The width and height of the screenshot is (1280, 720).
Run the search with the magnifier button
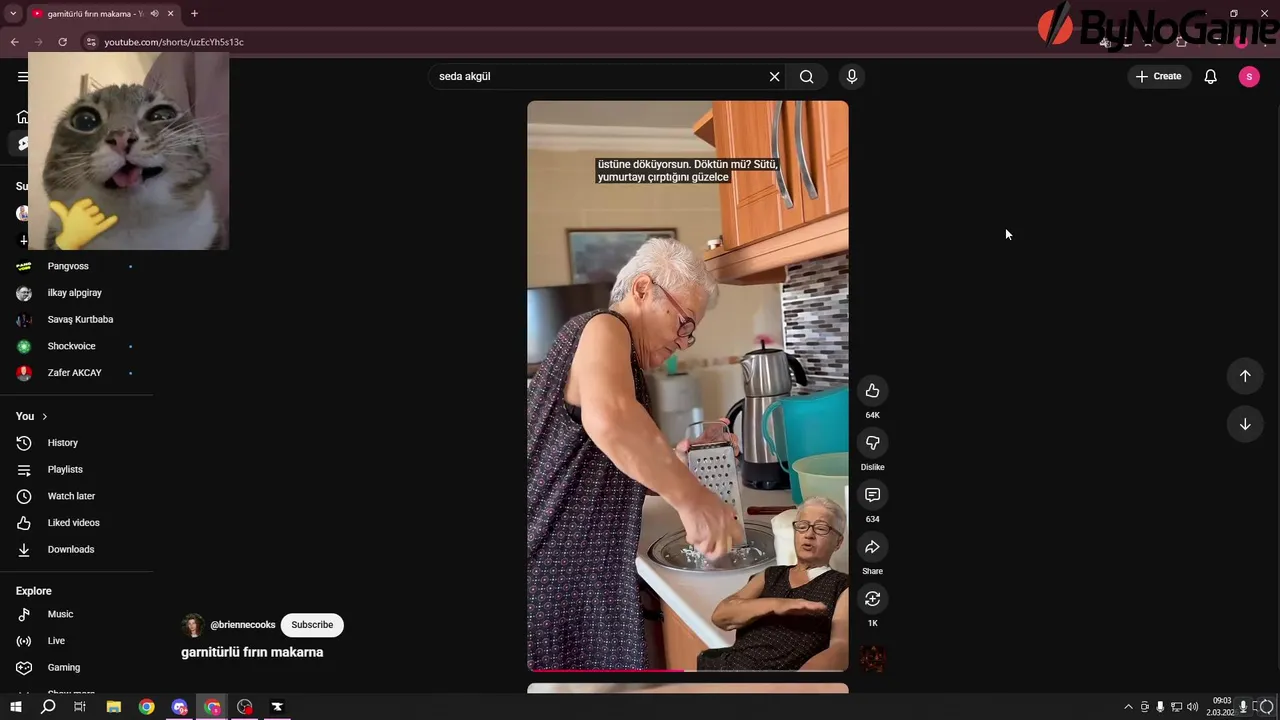point(807,76)
